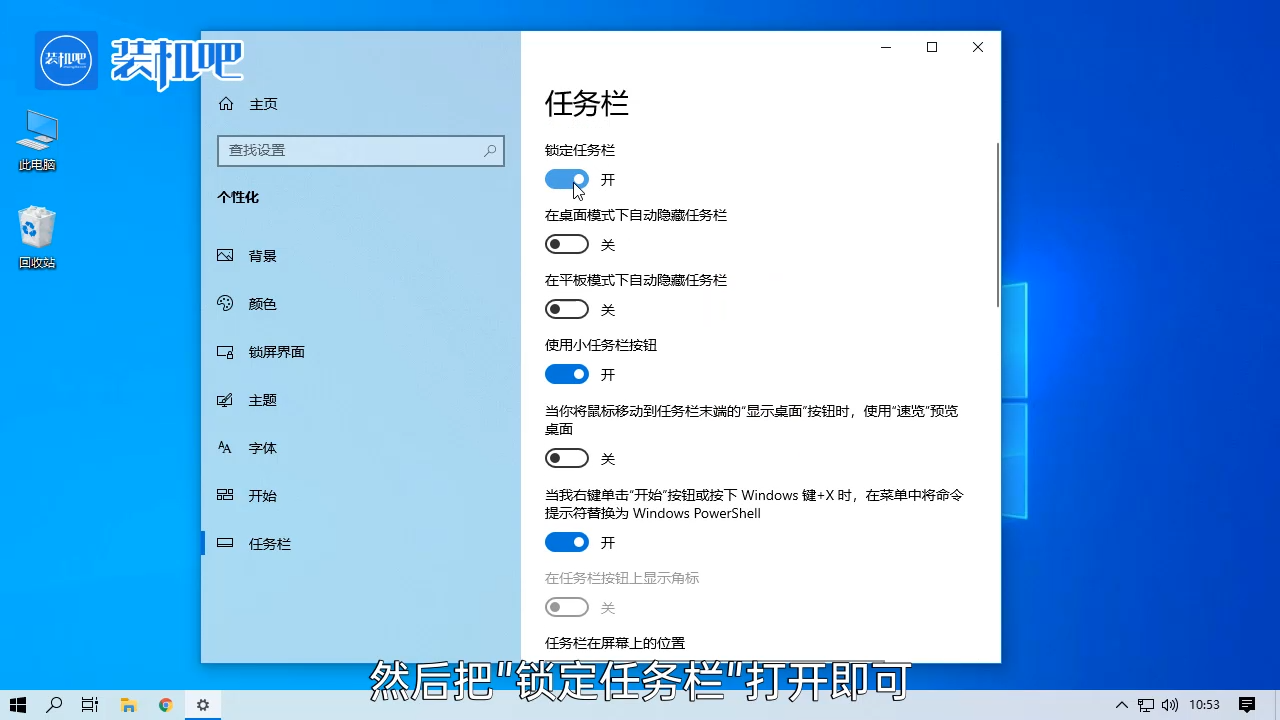This screenshot has width=1280, height=720.
Task: Select 任务栏 in the personalization sidebar
Action: [269, 543]
